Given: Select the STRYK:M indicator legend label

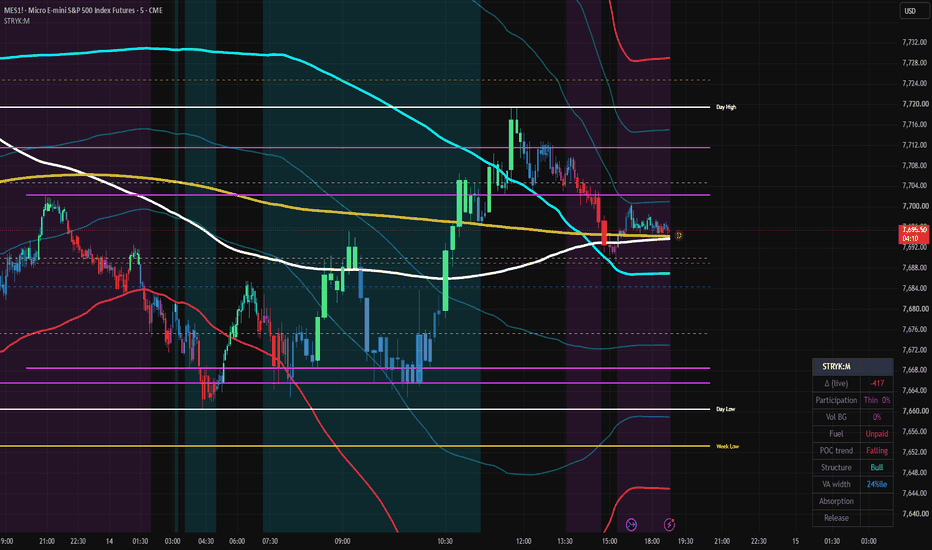Looking at the screenshot, I should coord(17,21).
